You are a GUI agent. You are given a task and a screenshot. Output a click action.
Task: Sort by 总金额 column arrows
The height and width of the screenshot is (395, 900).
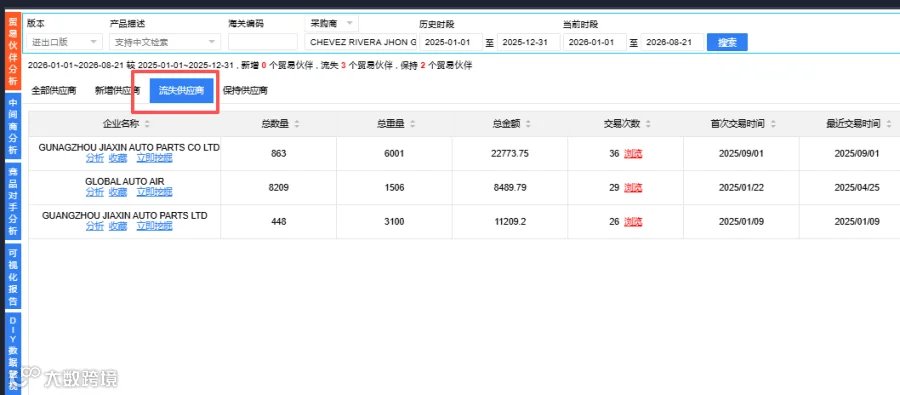coord(528,124)
